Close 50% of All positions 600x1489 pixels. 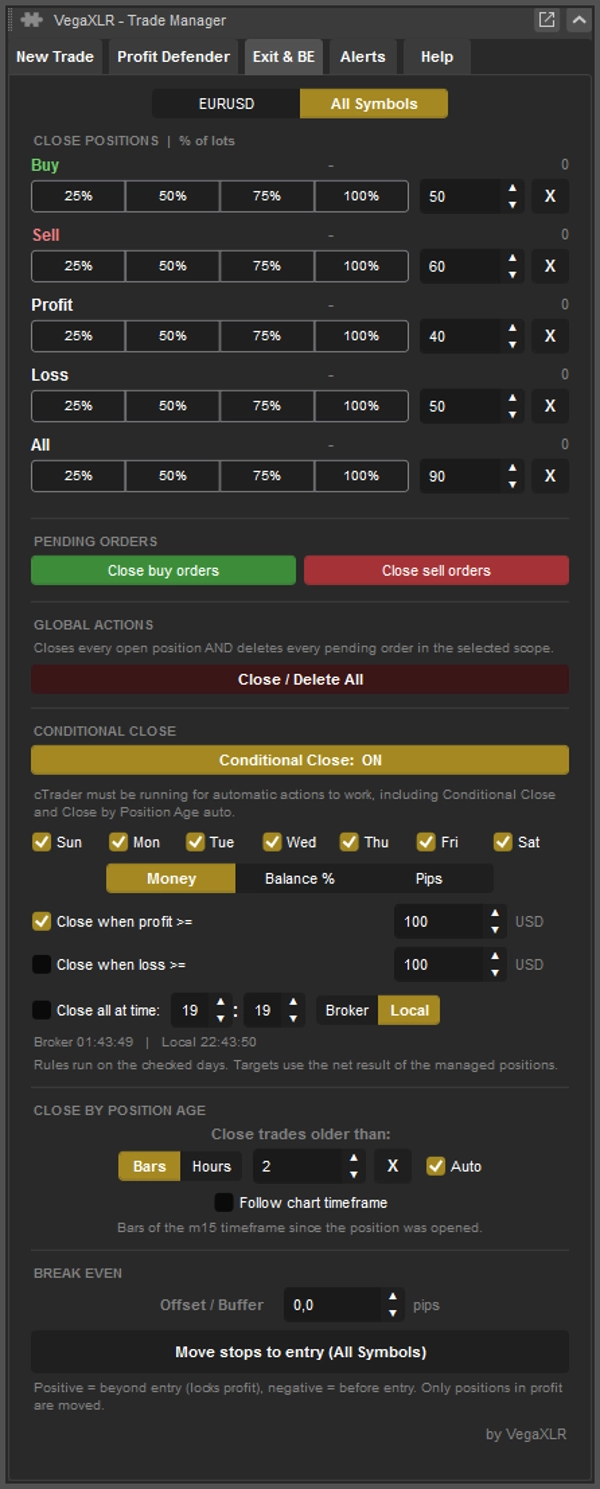pos(172,476)
